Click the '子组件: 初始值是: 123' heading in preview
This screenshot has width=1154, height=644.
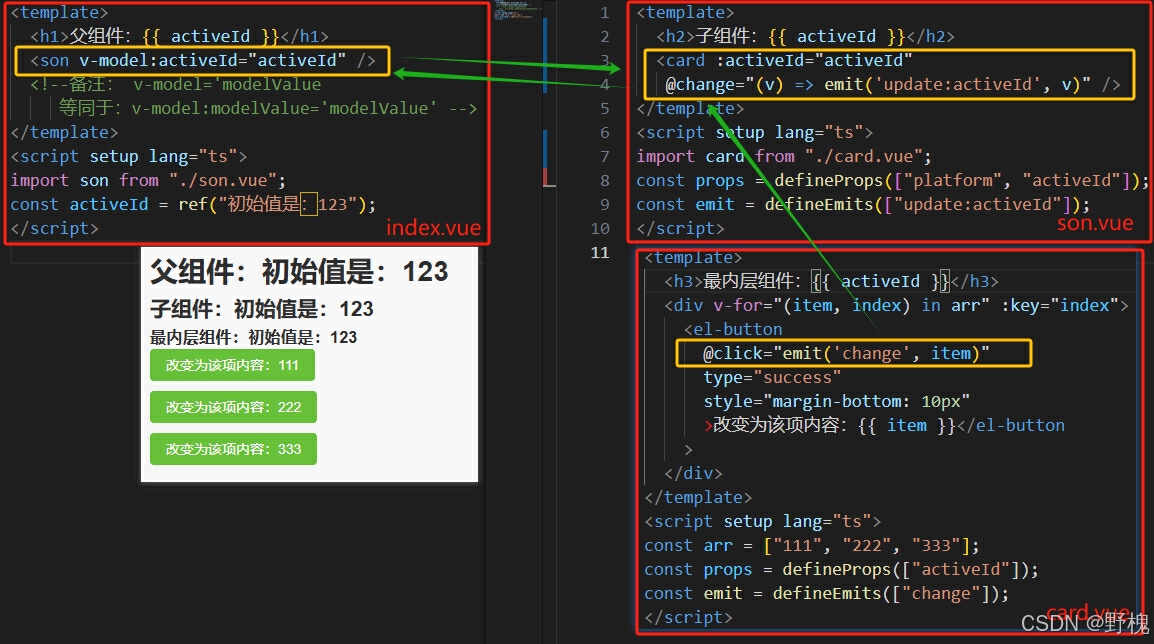point(262,308)
